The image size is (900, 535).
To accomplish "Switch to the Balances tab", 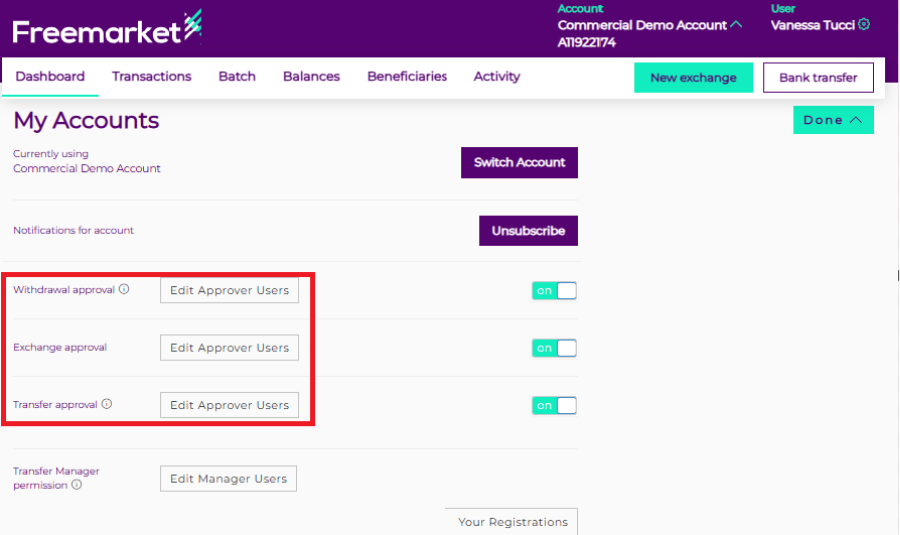I will point(311,76).
